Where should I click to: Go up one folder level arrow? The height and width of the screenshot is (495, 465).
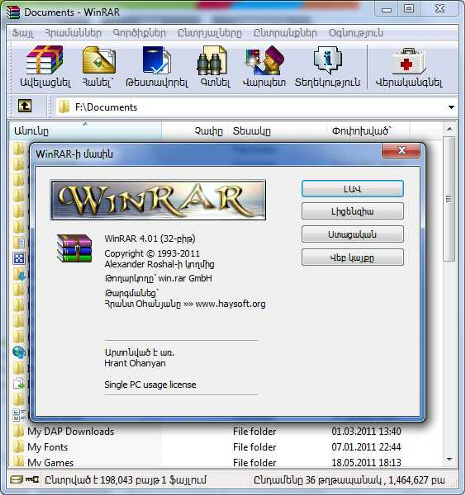pos(25,106)
